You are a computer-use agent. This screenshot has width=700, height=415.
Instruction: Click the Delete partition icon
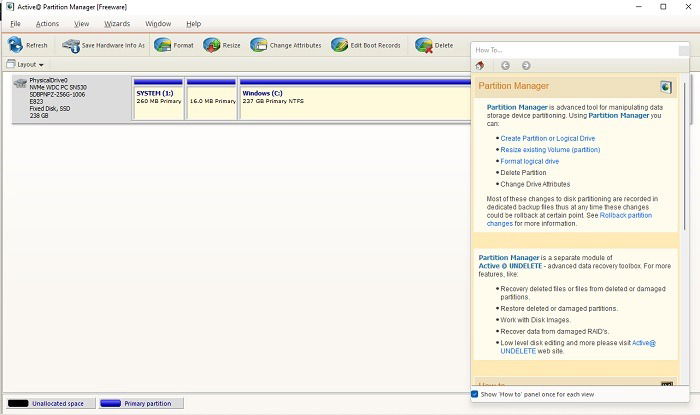pos(424,45)
